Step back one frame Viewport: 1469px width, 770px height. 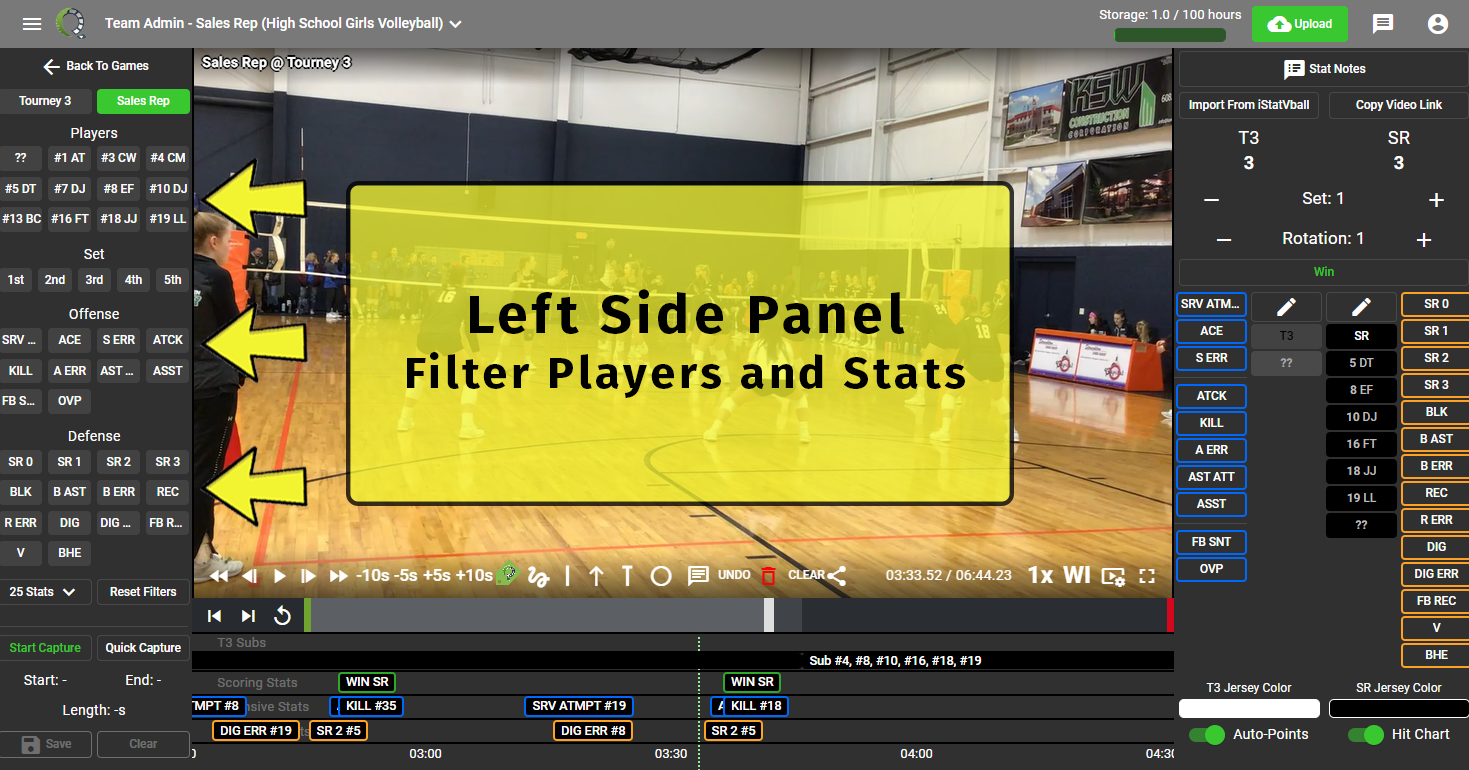[250, 576]
